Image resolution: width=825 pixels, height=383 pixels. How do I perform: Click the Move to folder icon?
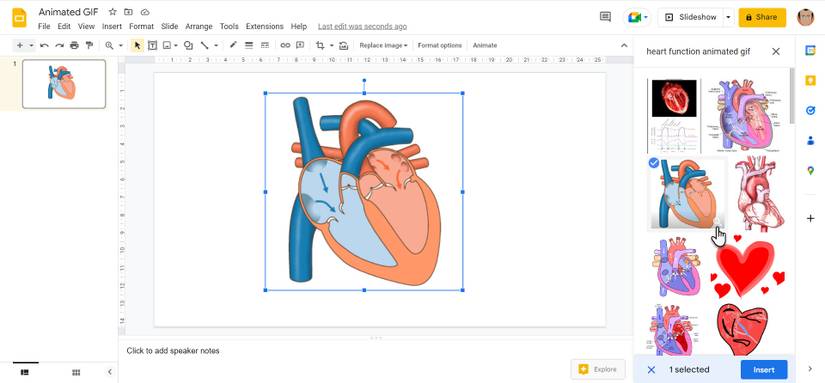[128, 12]
